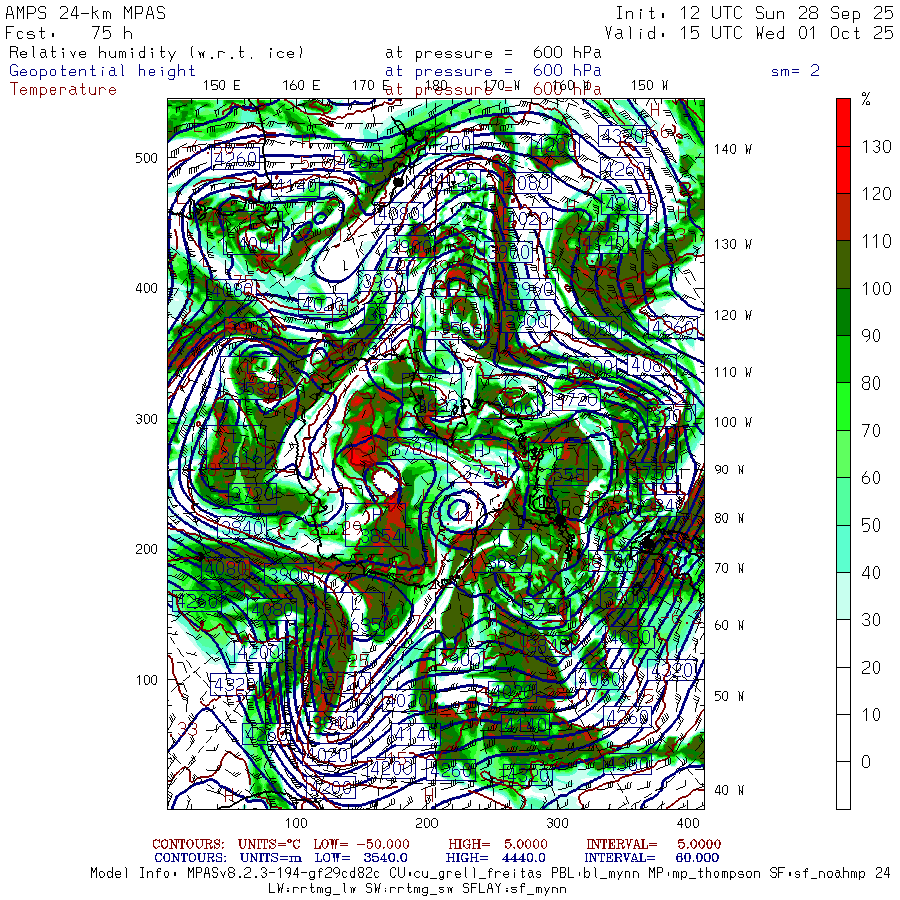Click the mint colorbar segment between 50 and 60
Viewport: 900px width, 900px height.
[x=843, y=501]
